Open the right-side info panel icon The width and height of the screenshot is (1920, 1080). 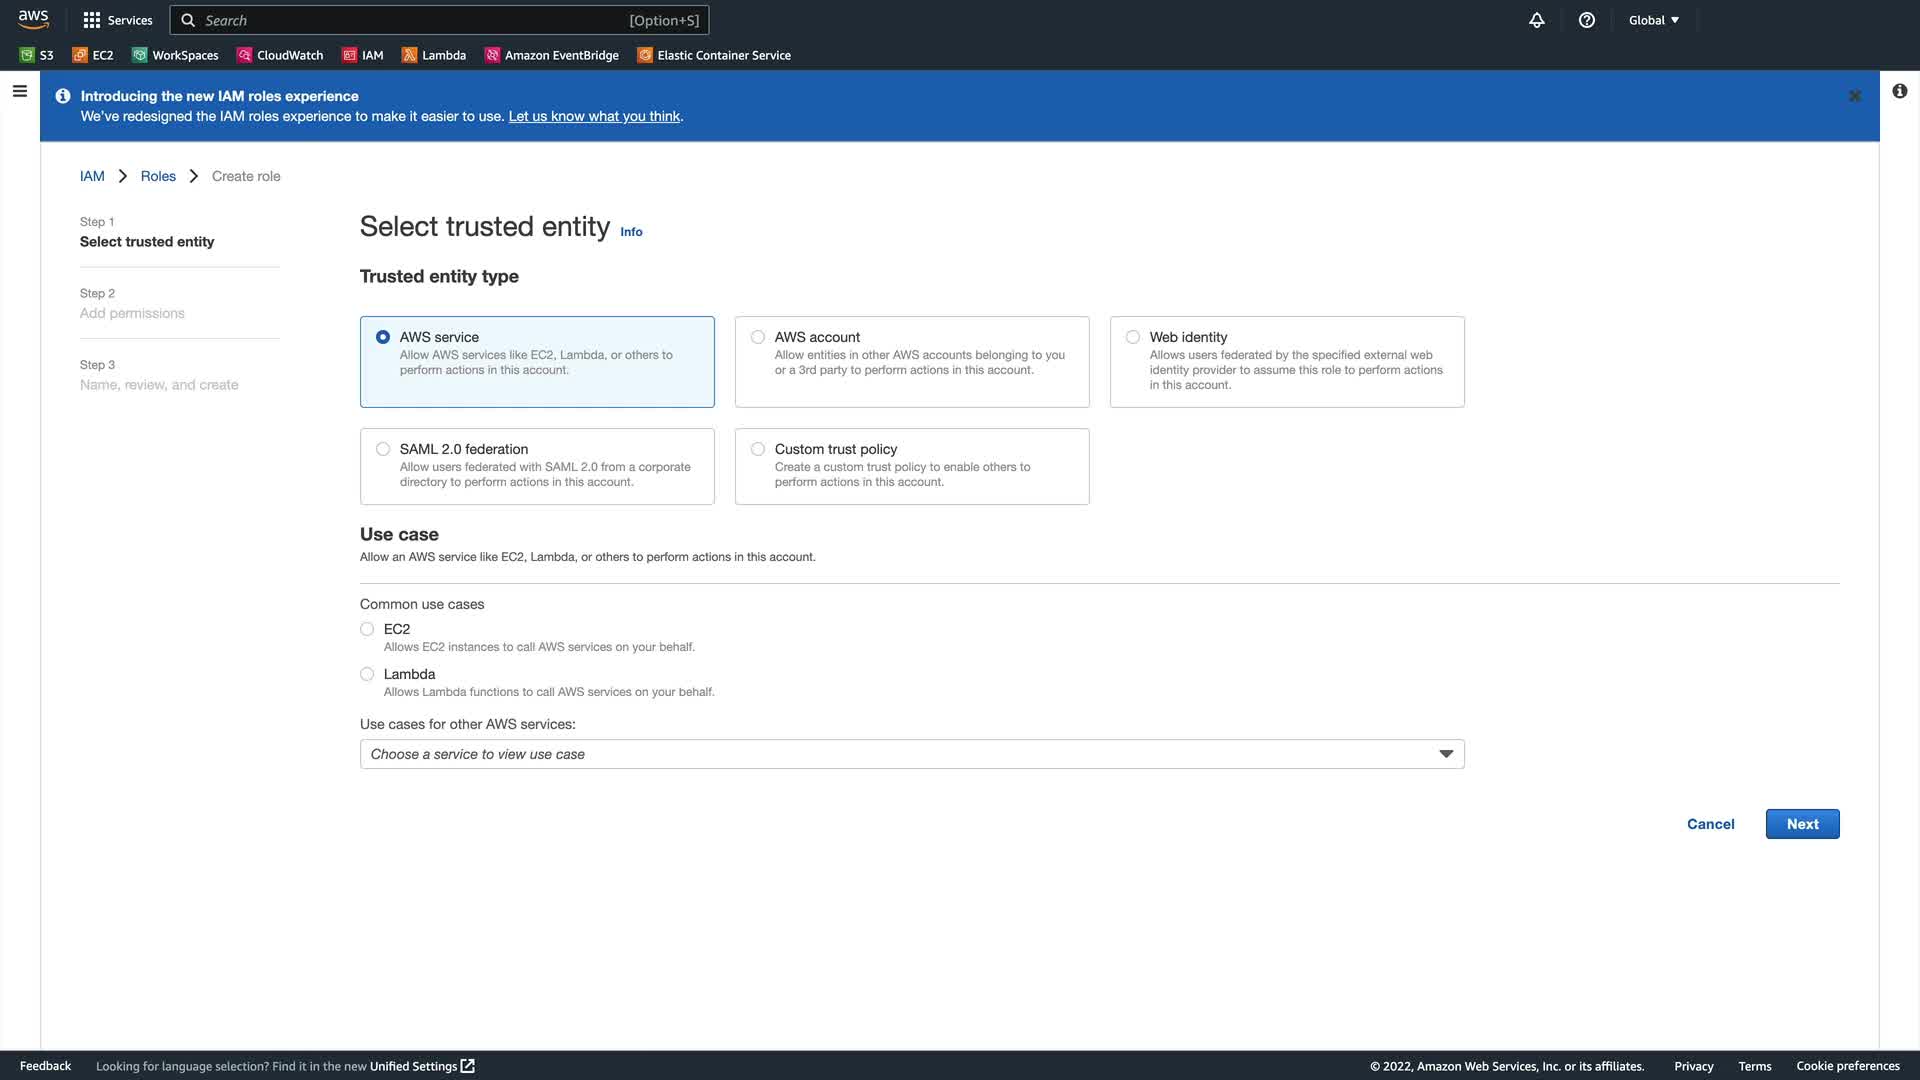1899,91
